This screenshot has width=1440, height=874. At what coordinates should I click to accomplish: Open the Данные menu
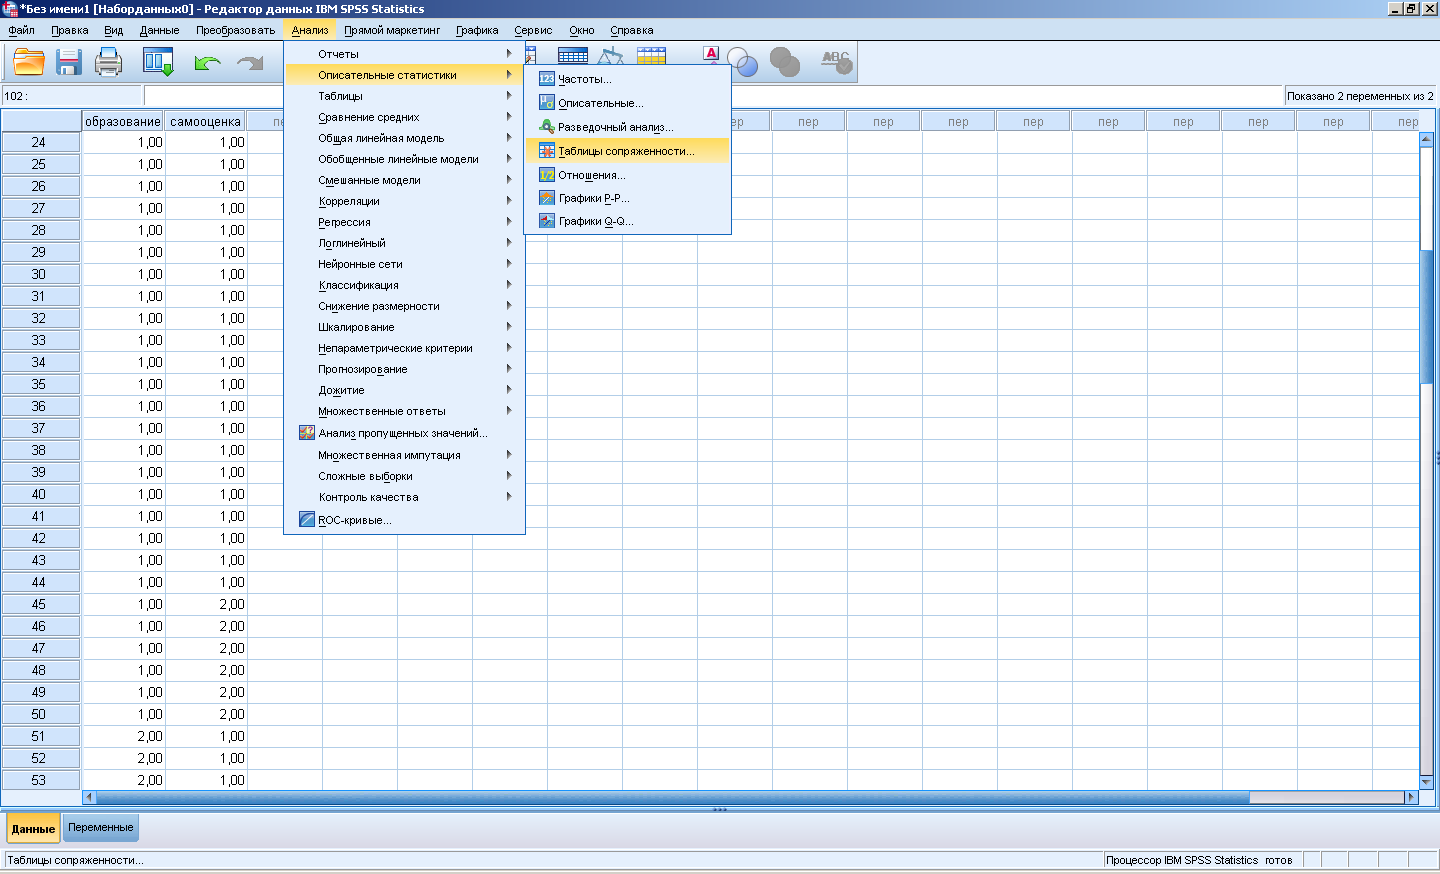pos(159,30)
